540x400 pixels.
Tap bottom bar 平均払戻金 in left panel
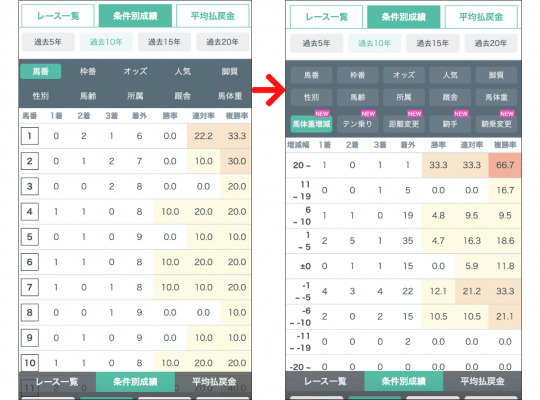click(214, 382)
